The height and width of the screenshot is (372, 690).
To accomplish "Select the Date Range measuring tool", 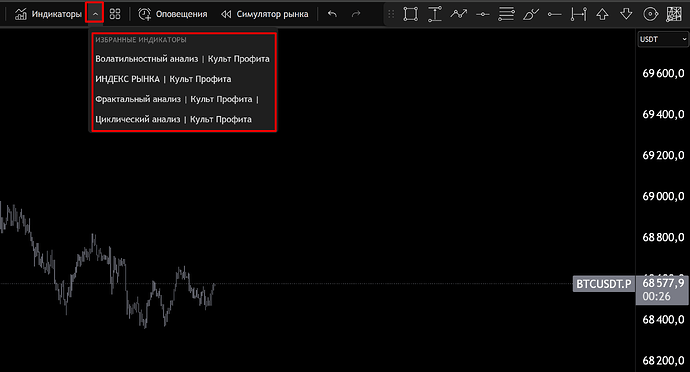I will [579, 14].
